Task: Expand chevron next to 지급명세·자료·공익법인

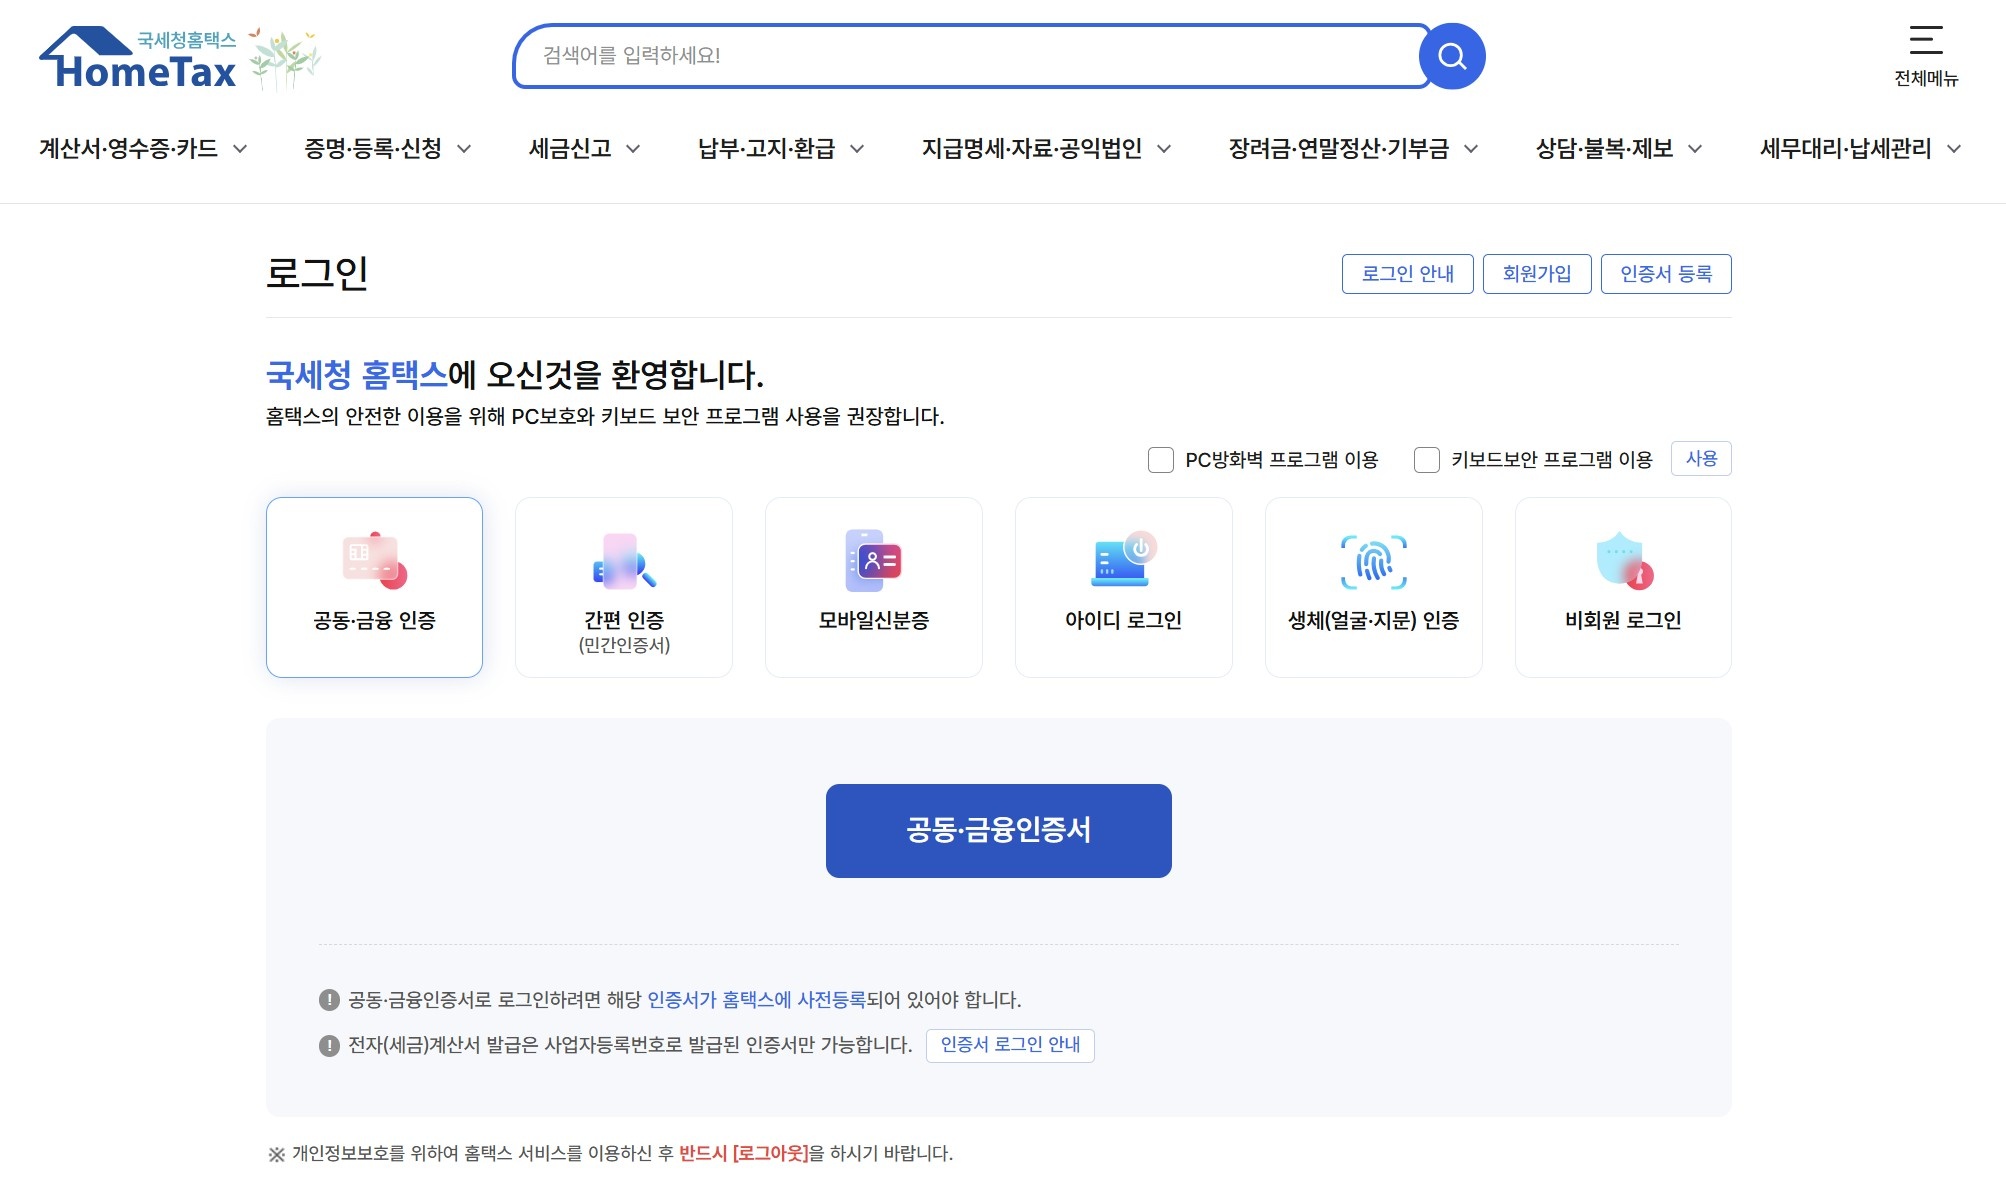Action: click(x=1164, y=149)
